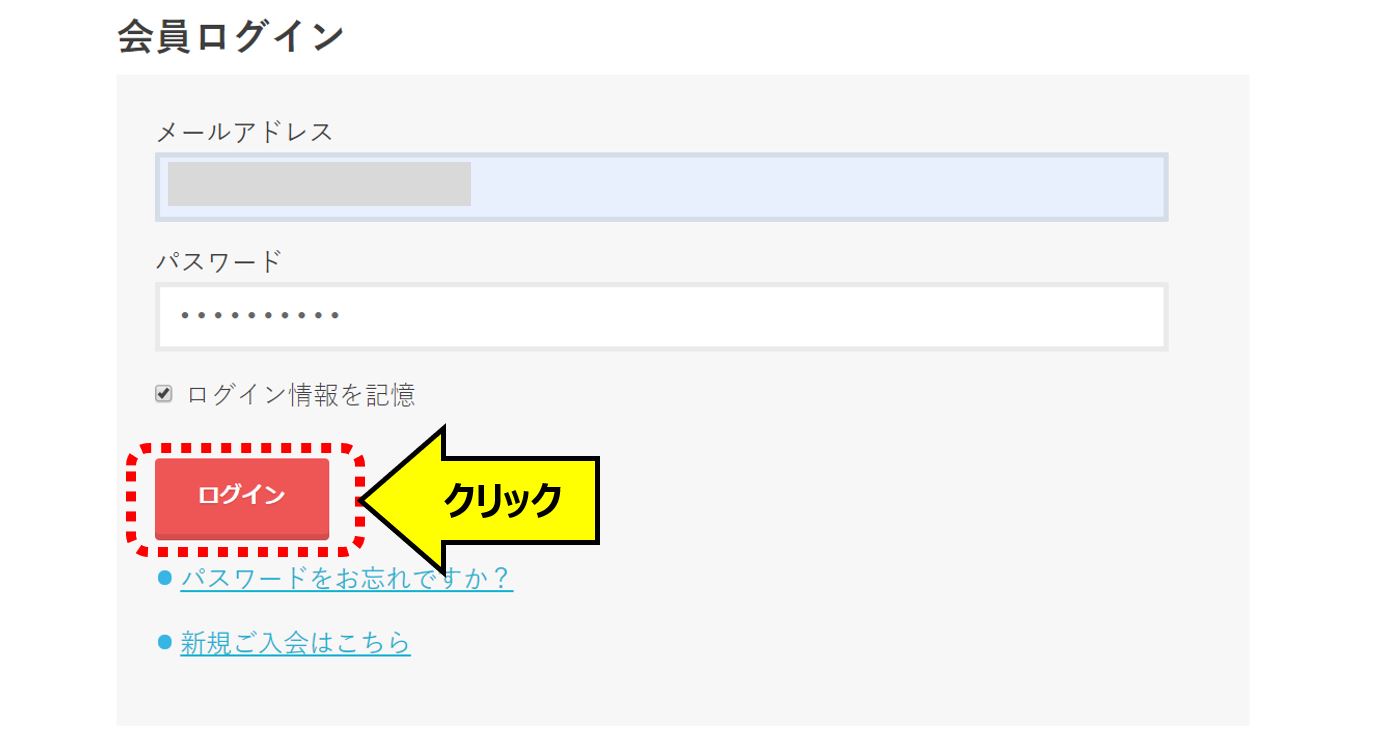The width and height of the screenshot is (1375, 750).
Task: Focus the パスワード password input field
Action: point(661,317)
